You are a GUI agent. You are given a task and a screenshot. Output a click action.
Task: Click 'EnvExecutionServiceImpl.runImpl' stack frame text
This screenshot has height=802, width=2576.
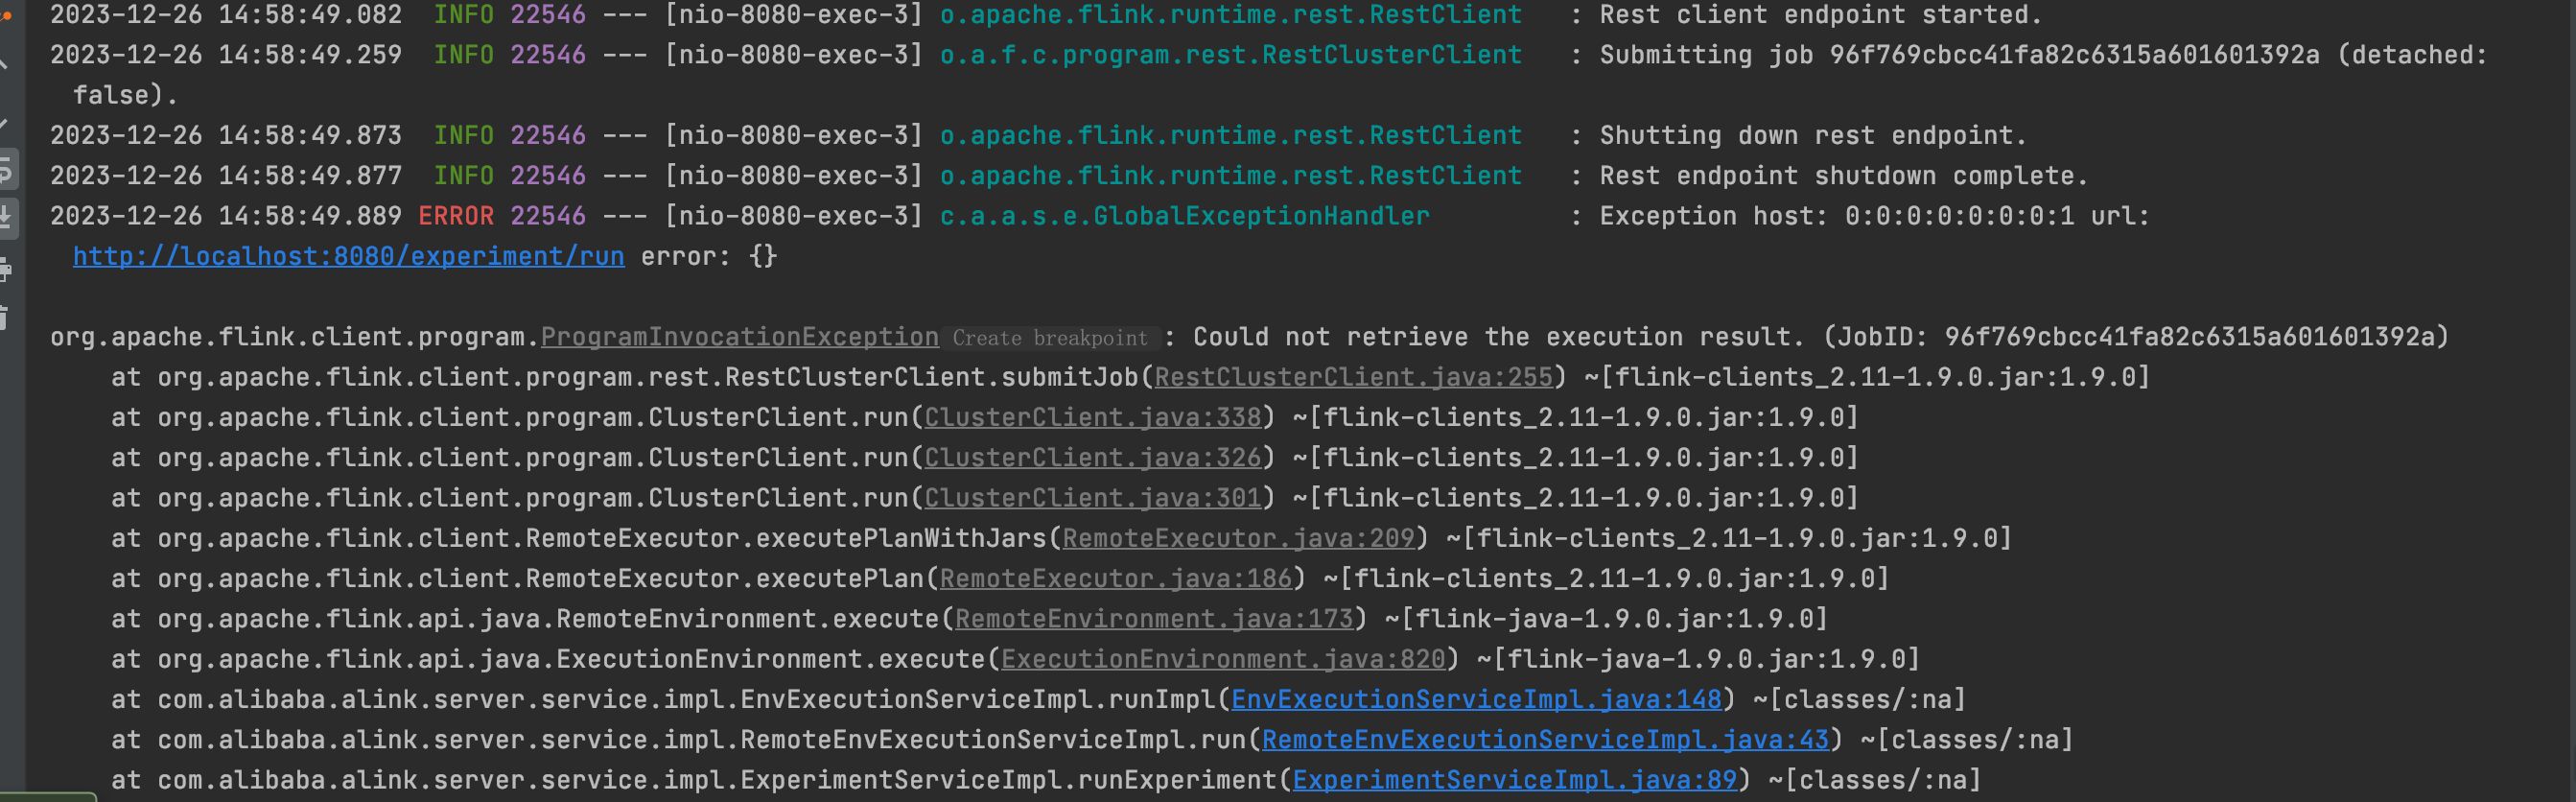coord(978,699)
